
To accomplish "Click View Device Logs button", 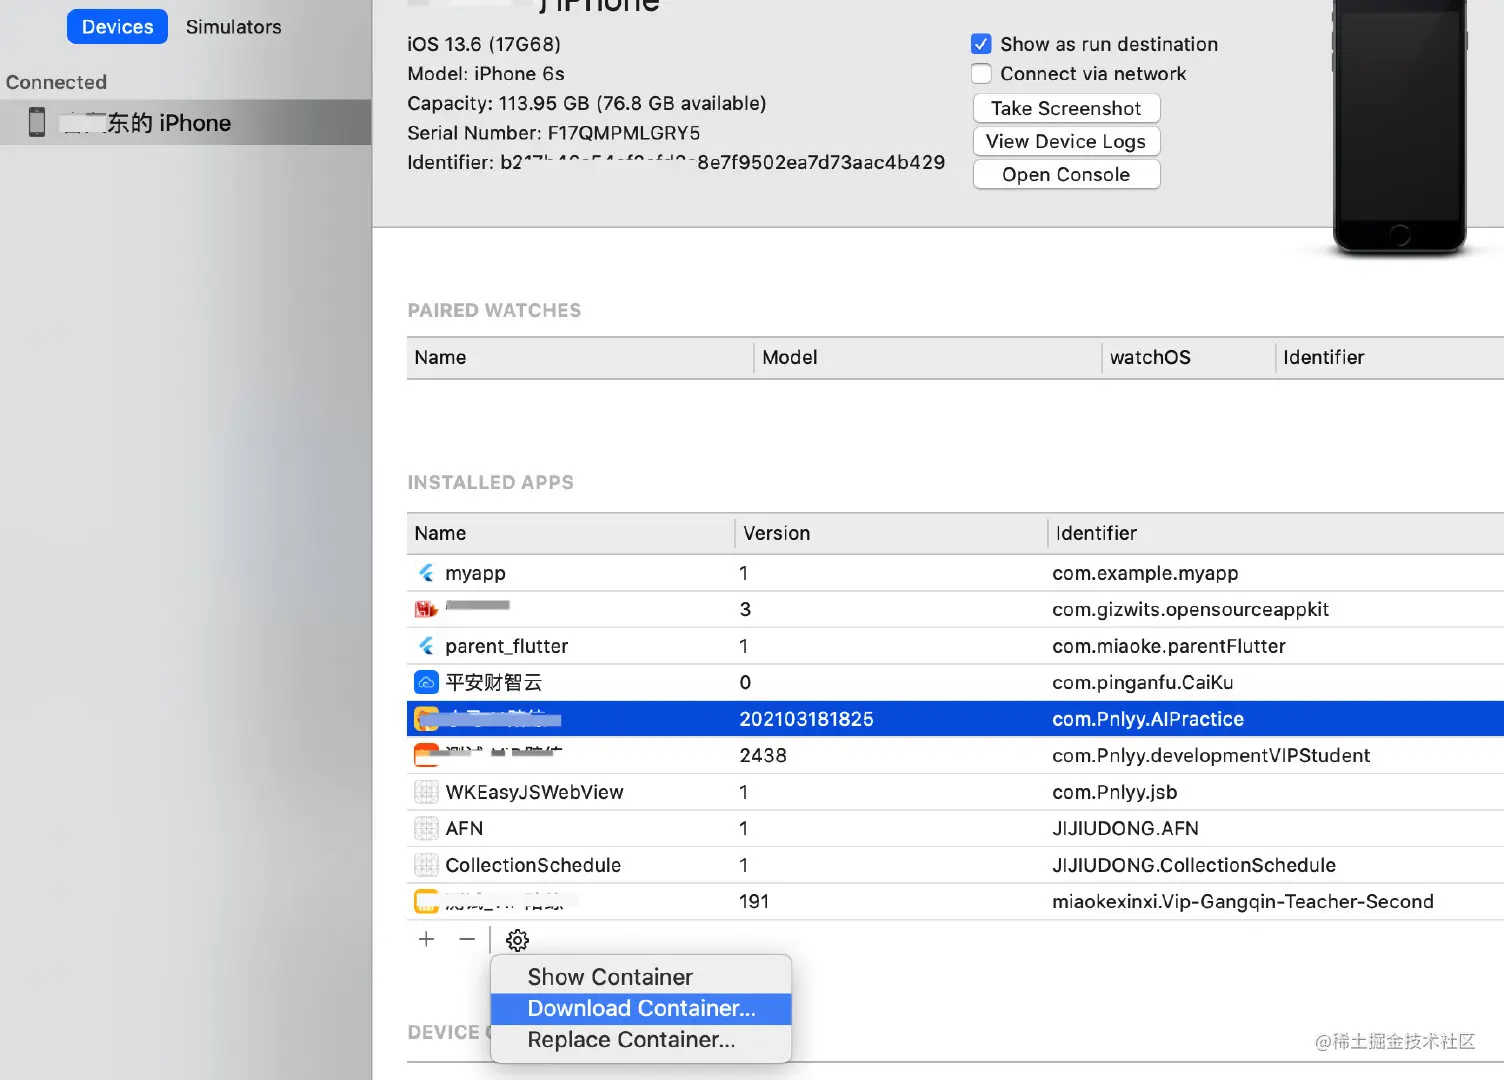I will (x=1066, y=141).
